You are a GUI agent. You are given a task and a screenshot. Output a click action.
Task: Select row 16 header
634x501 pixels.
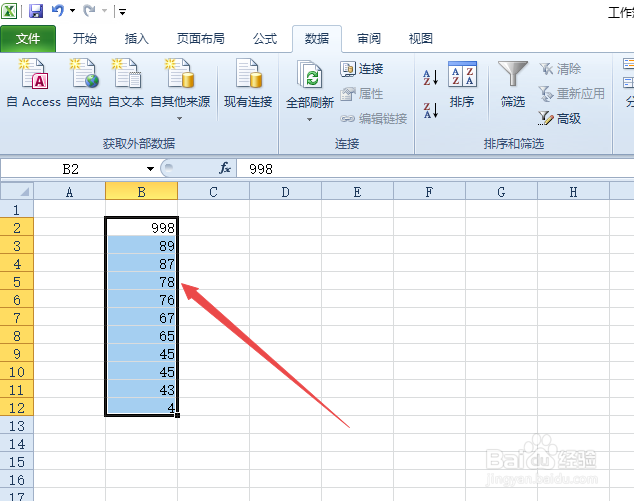tap(17, 480)
